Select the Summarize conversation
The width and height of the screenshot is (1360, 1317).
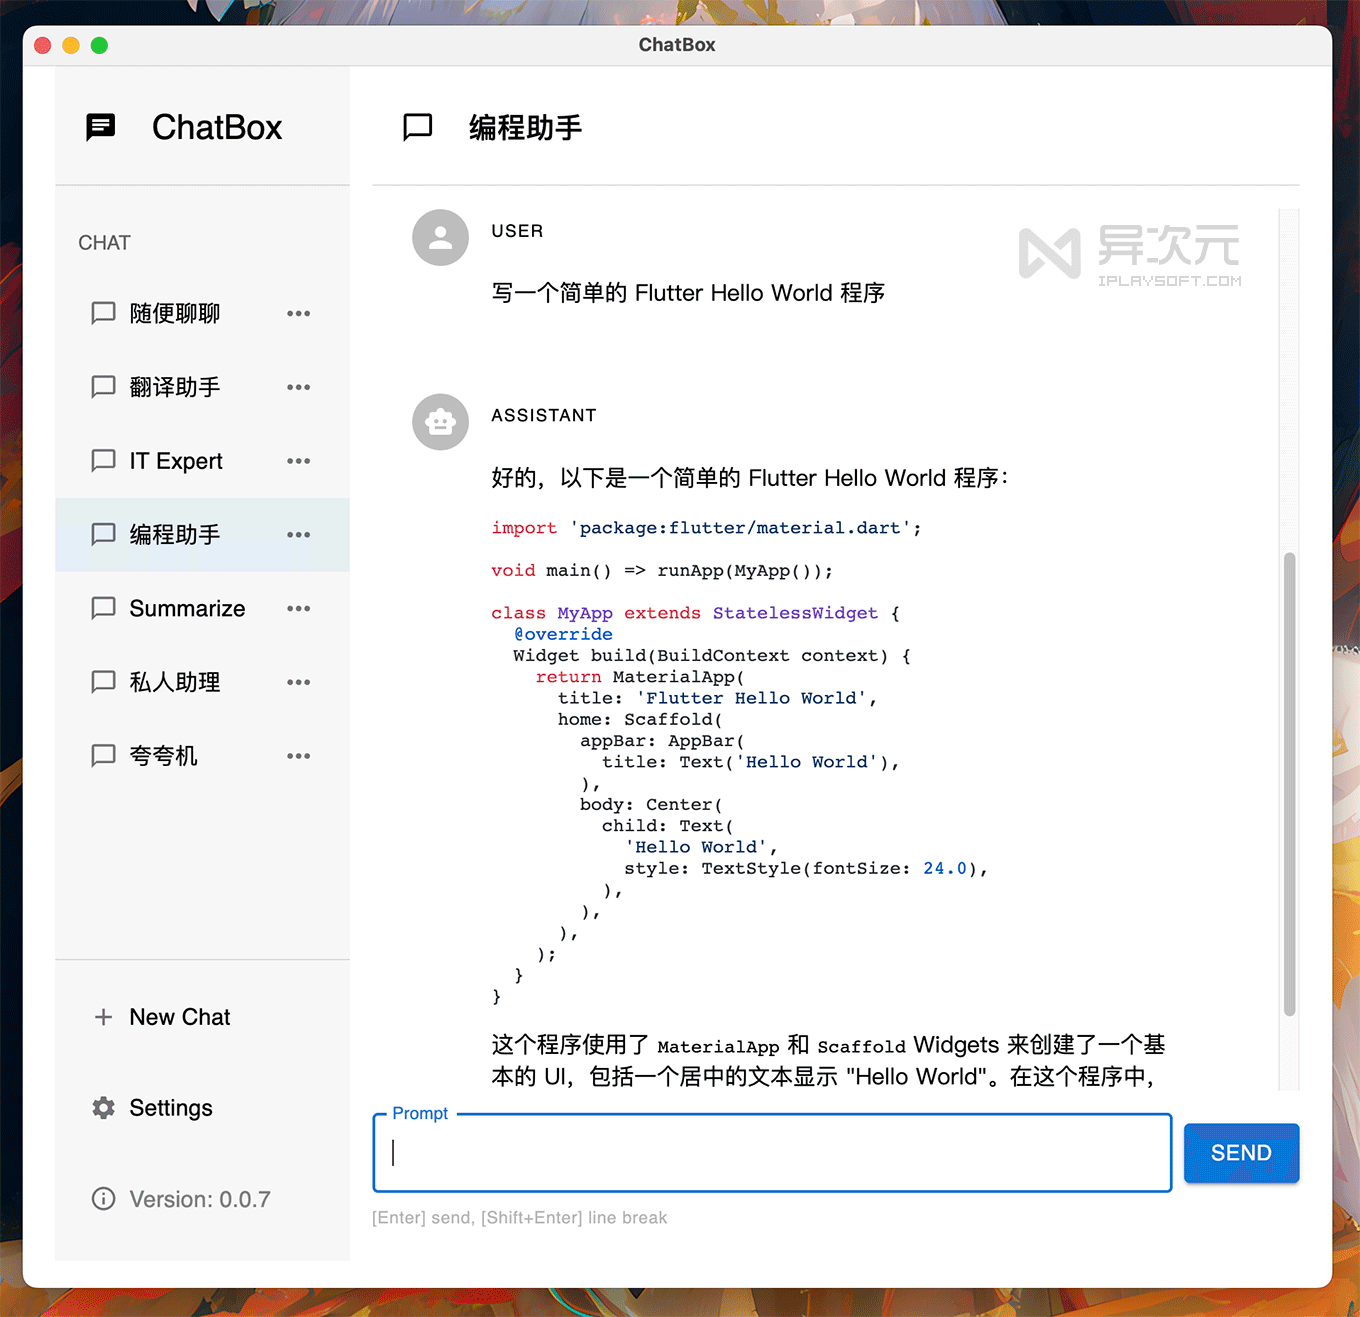(x=187, y=608)
